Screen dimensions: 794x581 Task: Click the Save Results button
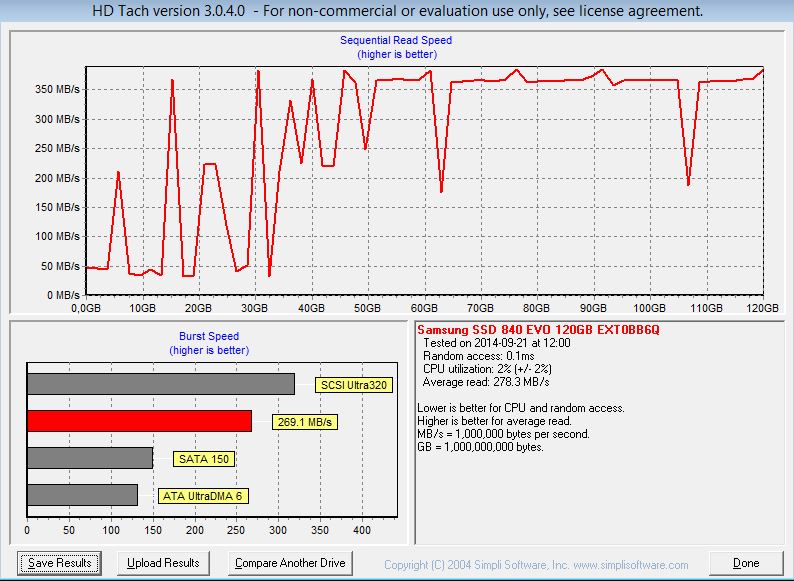point(61,563)
